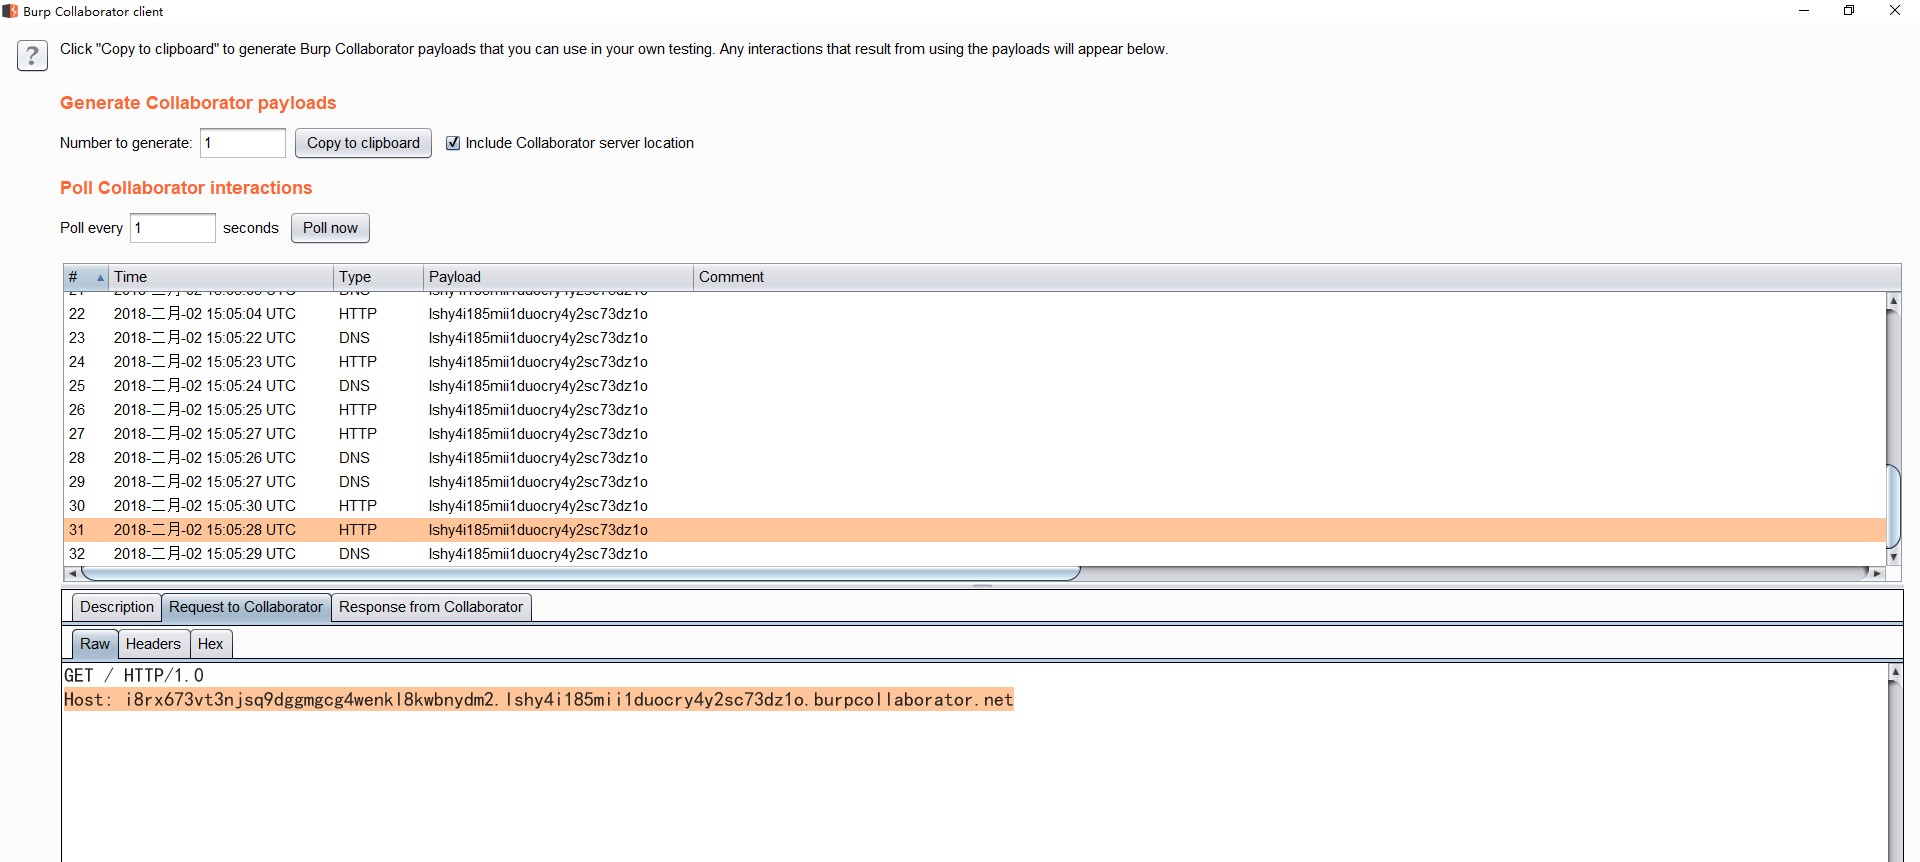Click the table's horizontal scrollbar thumb

(580, 573)
